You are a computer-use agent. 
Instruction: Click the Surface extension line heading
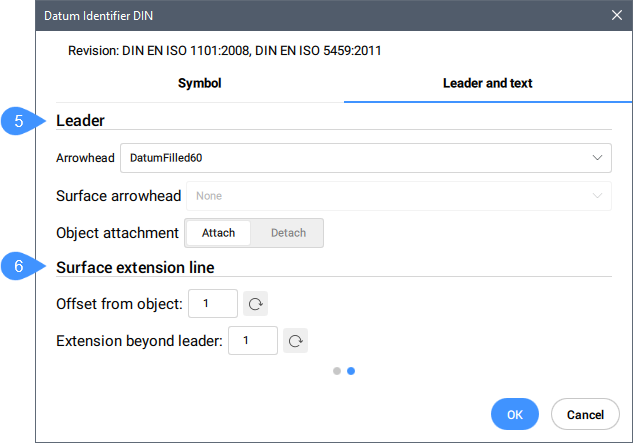pos(135,267)
